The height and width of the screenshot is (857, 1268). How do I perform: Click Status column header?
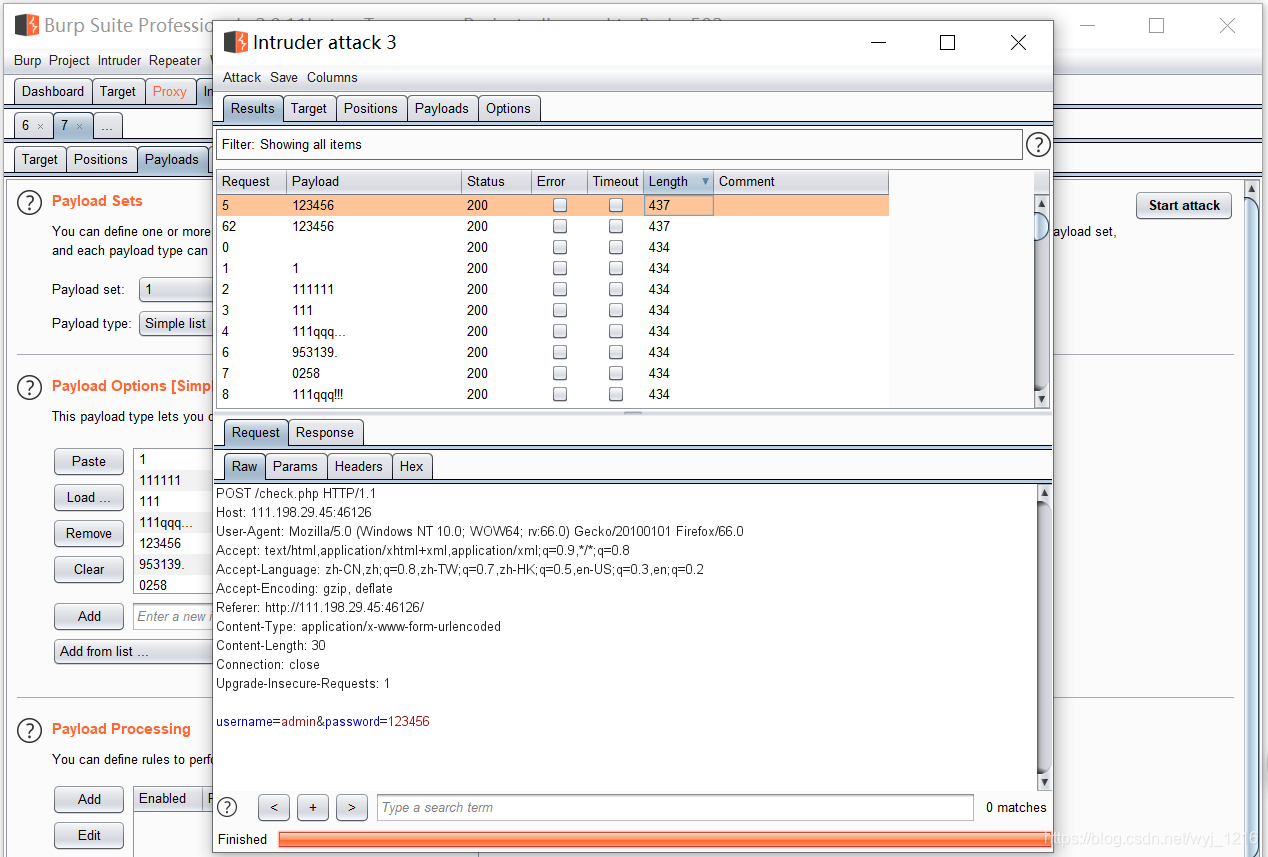click(x=496, y=182)
